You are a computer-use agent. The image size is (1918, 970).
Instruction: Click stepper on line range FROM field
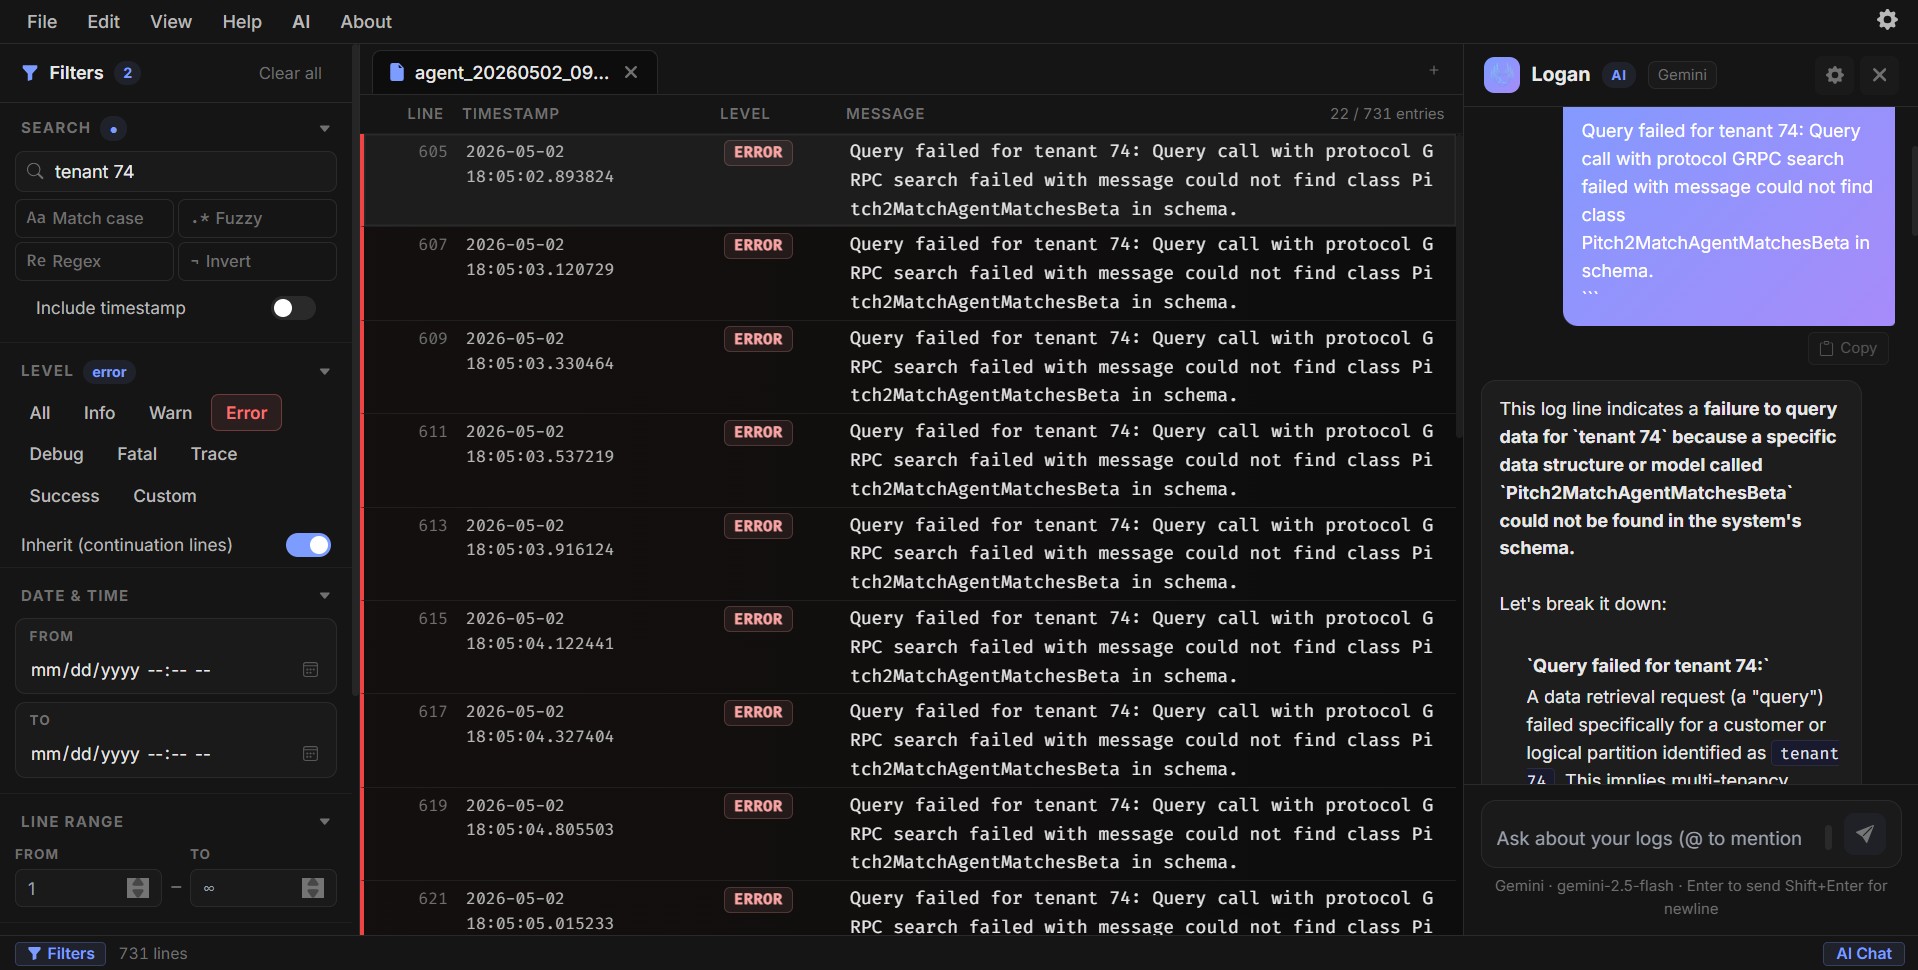point(138,888)
